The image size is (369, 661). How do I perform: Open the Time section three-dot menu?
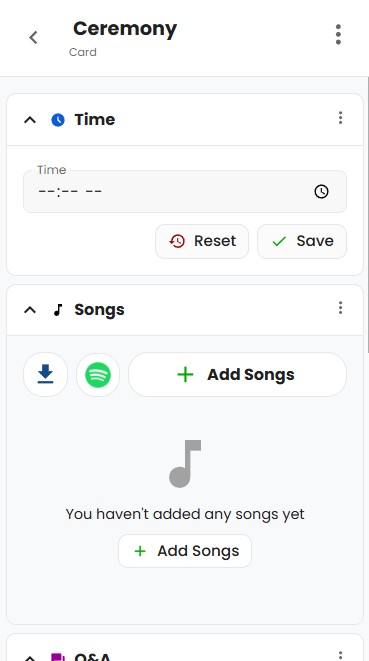point(340,118)
